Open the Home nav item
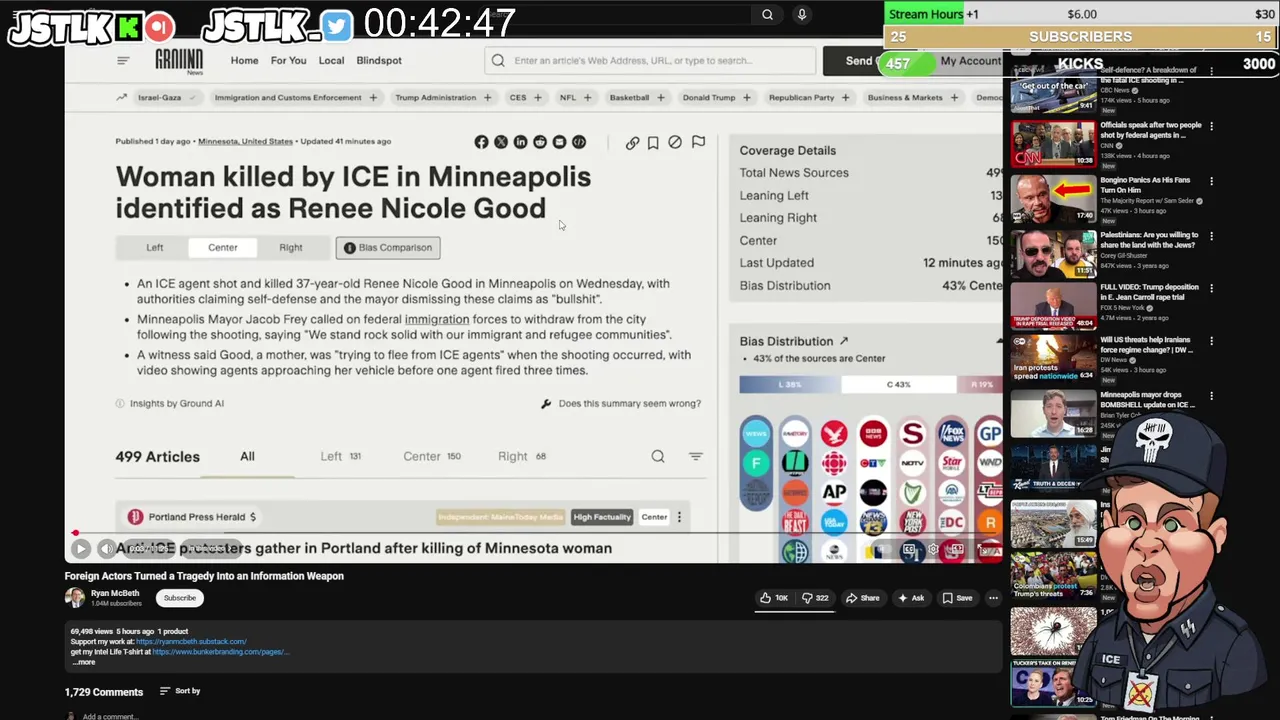The height and width of the screenshot is (720, 1280). coord(244,61)
